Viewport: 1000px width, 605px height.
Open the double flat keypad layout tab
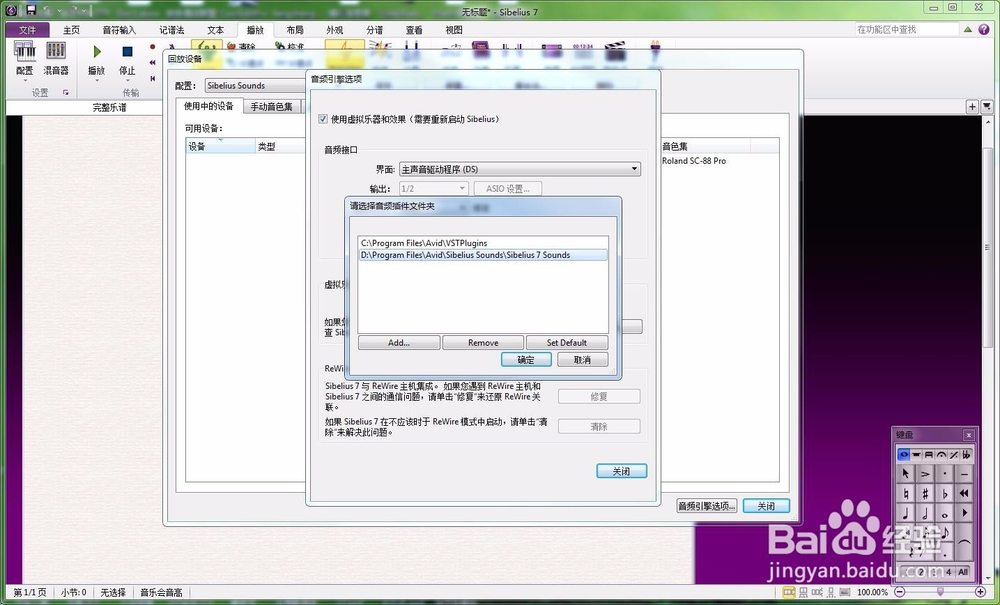[x=966, y=455]
